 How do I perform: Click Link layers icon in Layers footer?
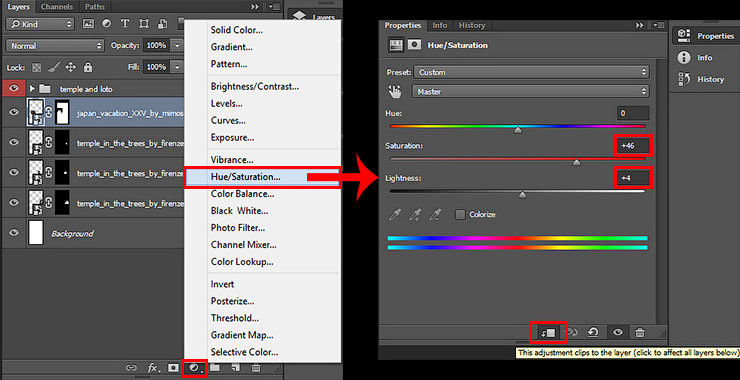point(131,367)
